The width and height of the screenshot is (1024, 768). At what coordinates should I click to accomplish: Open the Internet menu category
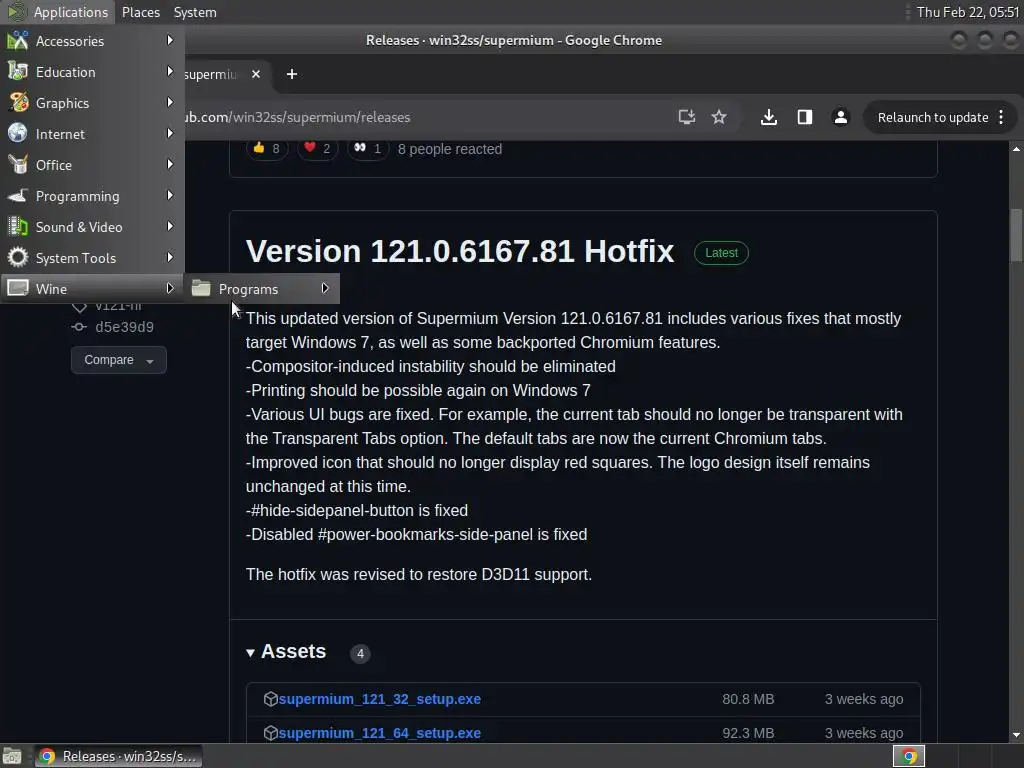tap(92, 134)
